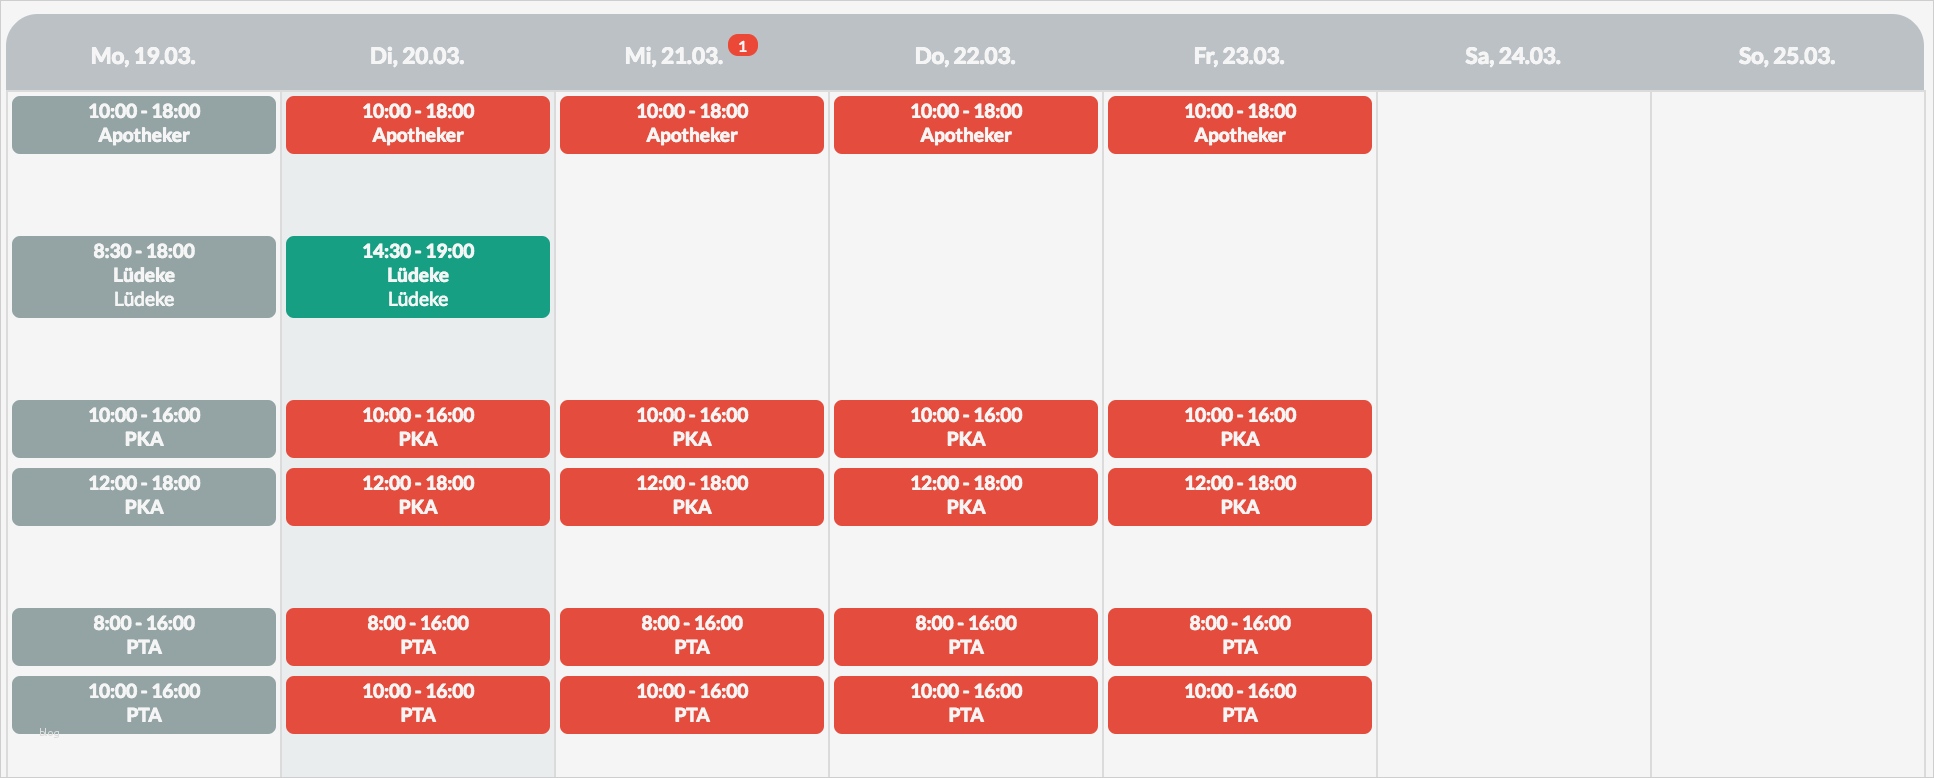Click the empty Saturday column area
The width and height of the screenshot is (1934, 778).
[x=1513, y=400]
